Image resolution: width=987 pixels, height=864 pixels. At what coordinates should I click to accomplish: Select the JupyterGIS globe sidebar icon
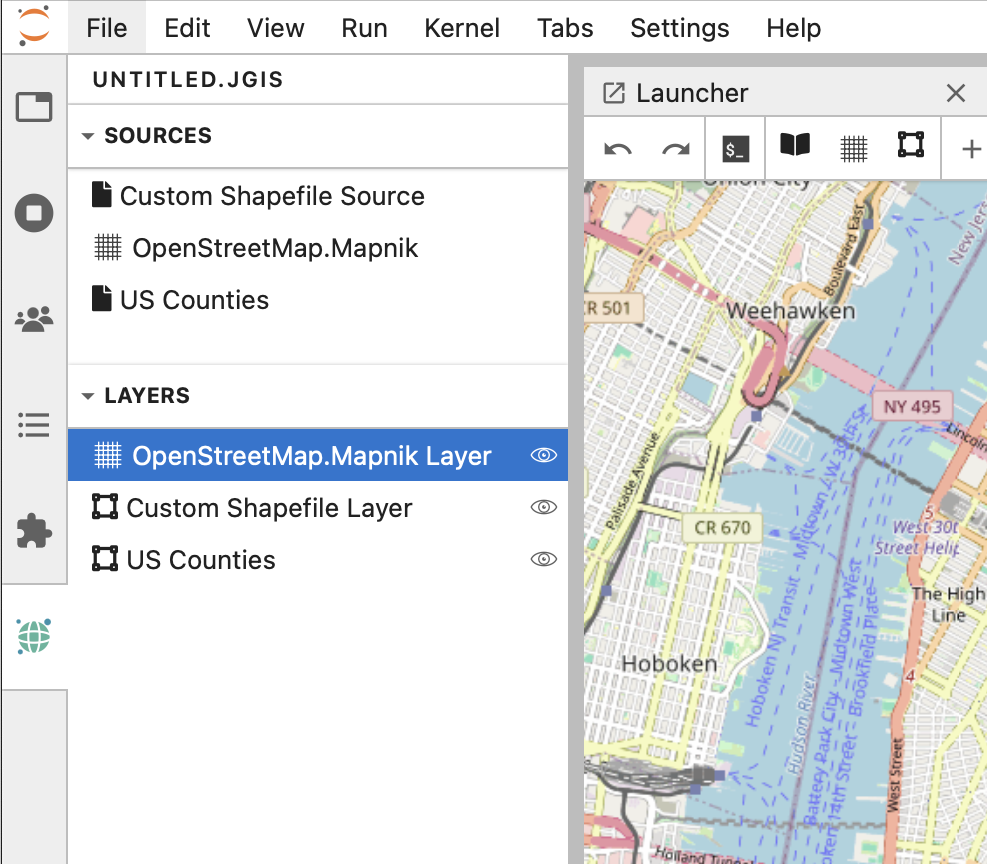[x=34, y=636]
